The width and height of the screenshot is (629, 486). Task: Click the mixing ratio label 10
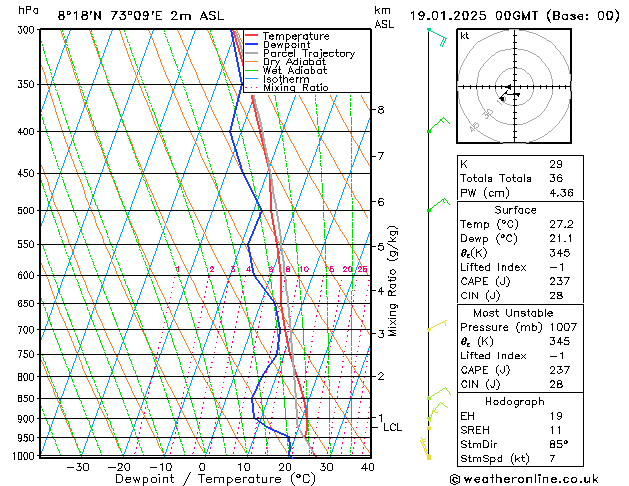point(304,269)
